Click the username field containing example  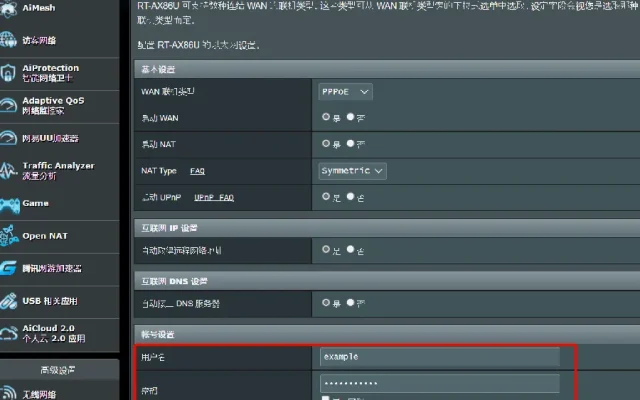[440, 357]
